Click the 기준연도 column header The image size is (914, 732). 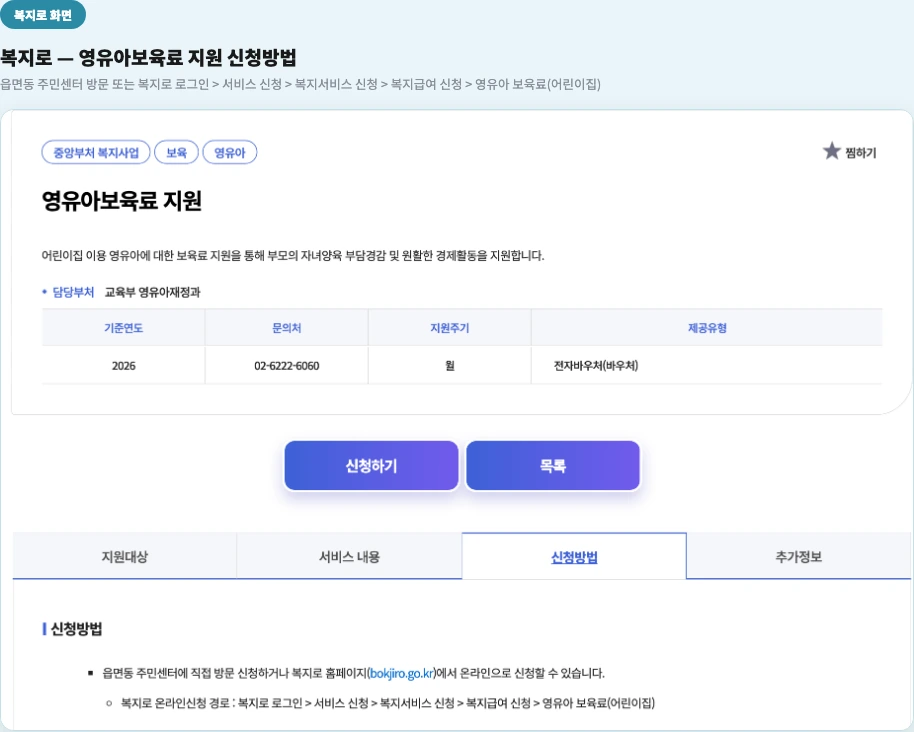pyautogui.click(x=124, y=328)
